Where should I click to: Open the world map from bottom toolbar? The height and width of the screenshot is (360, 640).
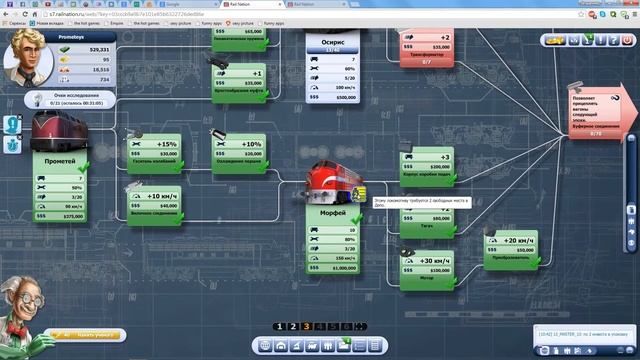pyautogui.click(x=265, y=346)
